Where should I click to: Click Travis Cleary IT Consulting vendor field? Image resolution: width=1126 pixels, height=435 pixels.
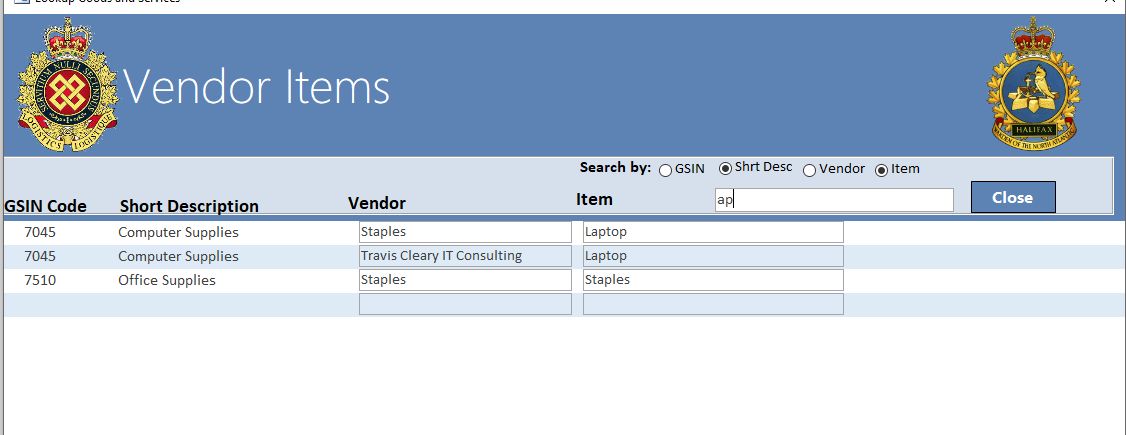tap(465, 256)
